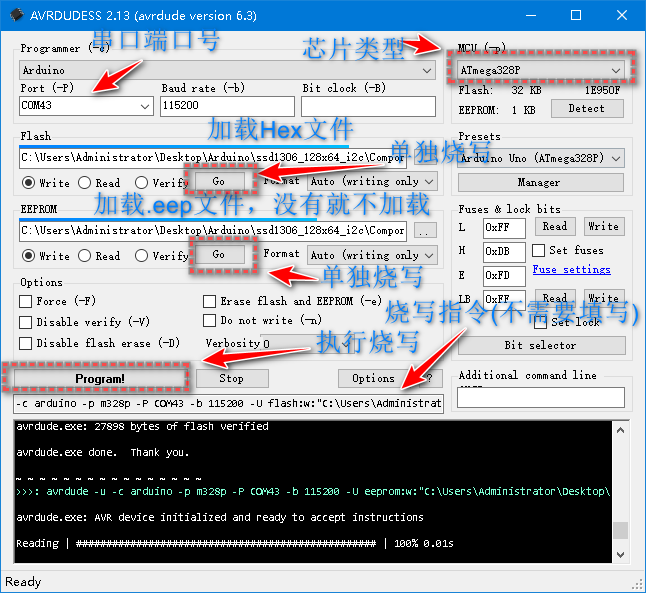The width and height of the screenshot is (646, 593).
Task: Click the avrdude command line text box
Action: 228,403
